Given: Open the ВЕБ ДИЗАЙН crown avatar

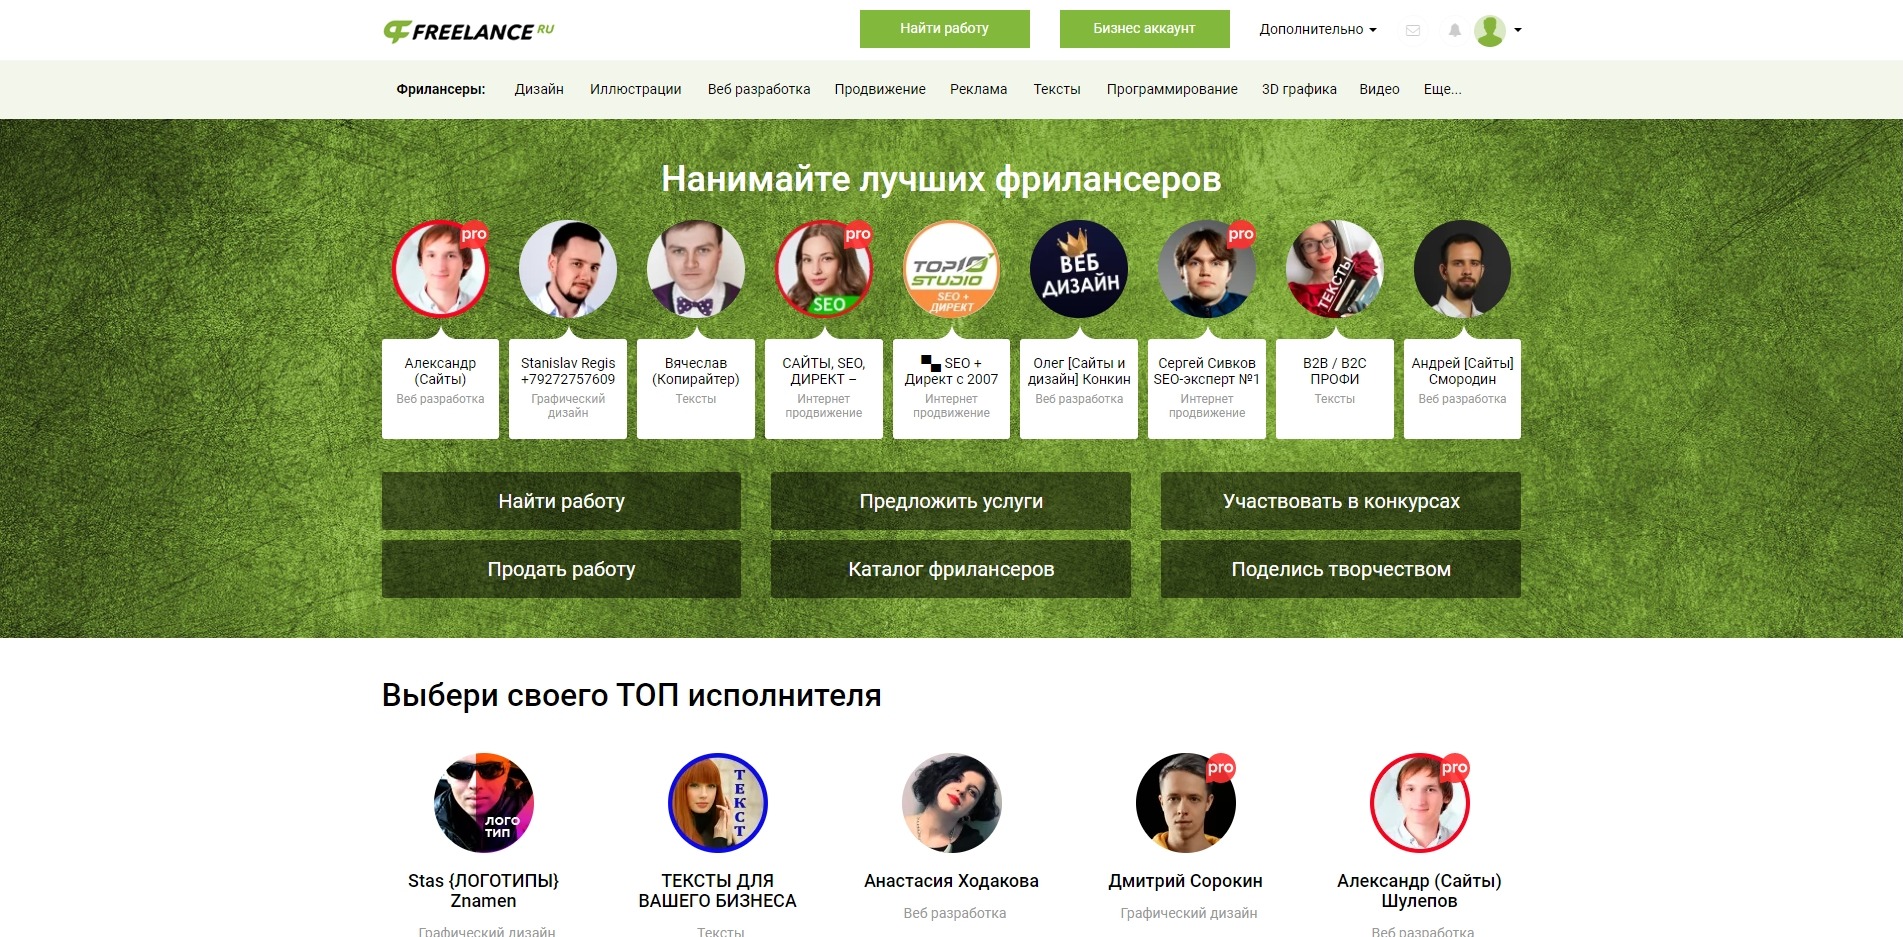Looking at the screenshot, I should coord(1079,269).
